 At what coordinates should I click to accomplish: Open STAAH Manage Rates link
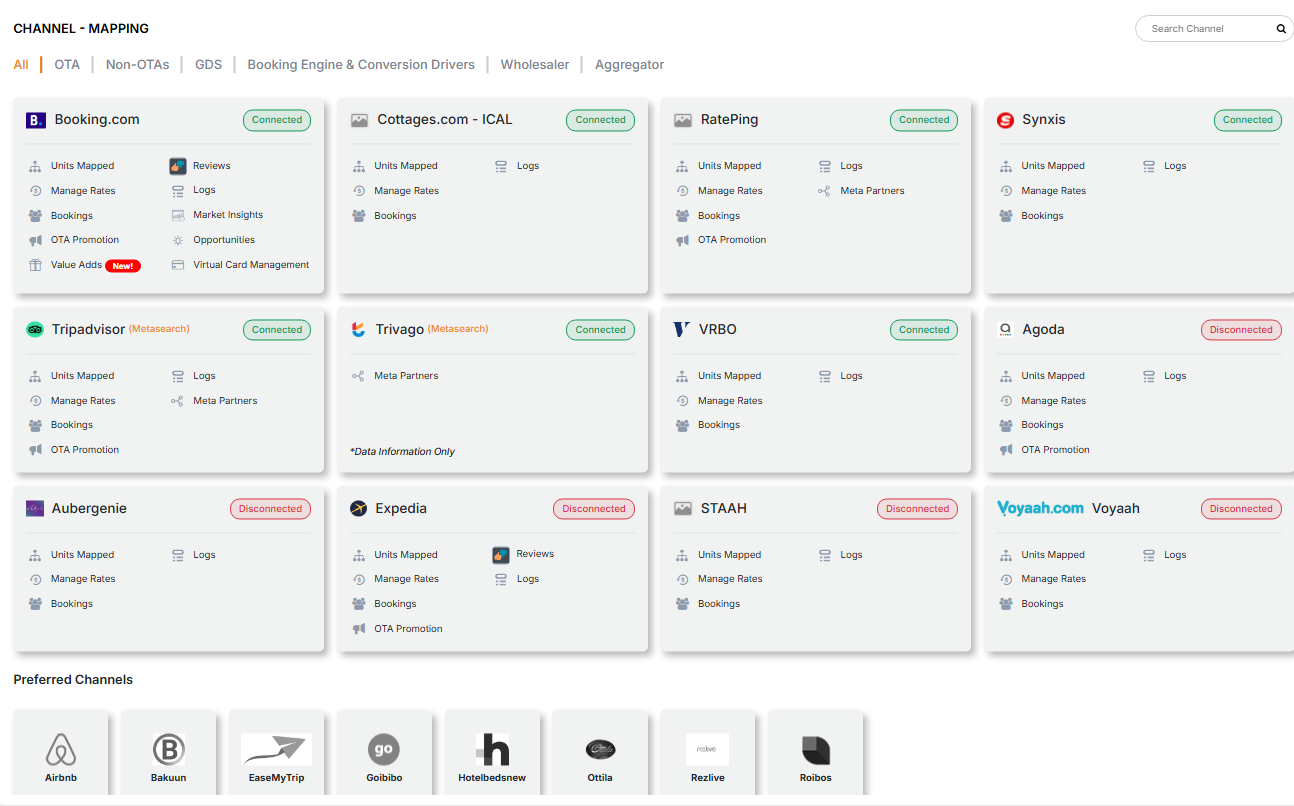[730, 579]
